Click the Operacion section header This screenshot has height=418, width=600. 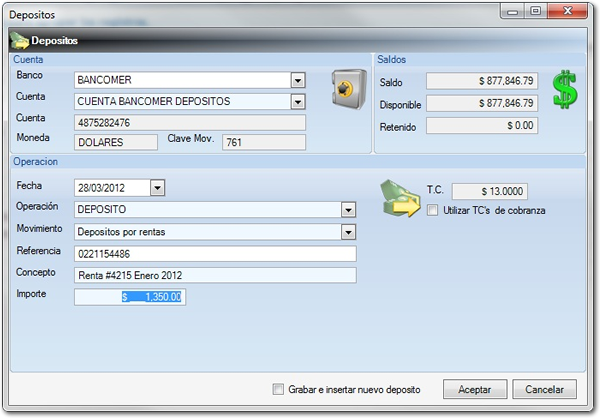36,162
